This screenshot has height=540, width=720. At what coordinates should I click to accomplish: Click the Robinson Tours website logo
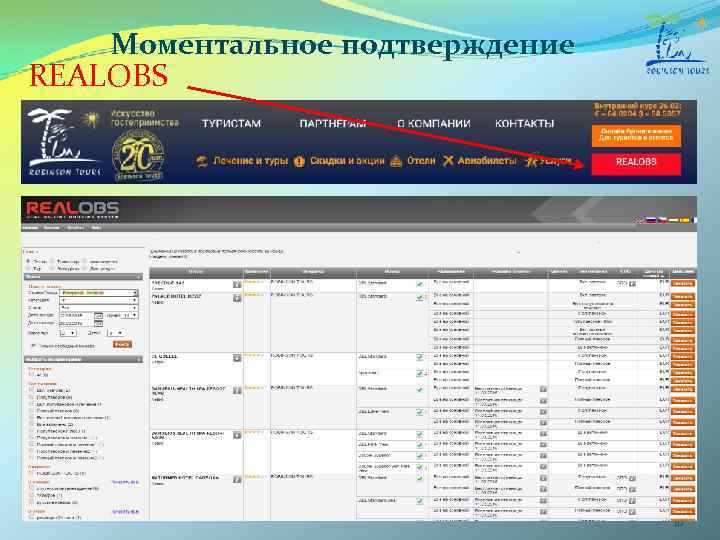[63, 142]
